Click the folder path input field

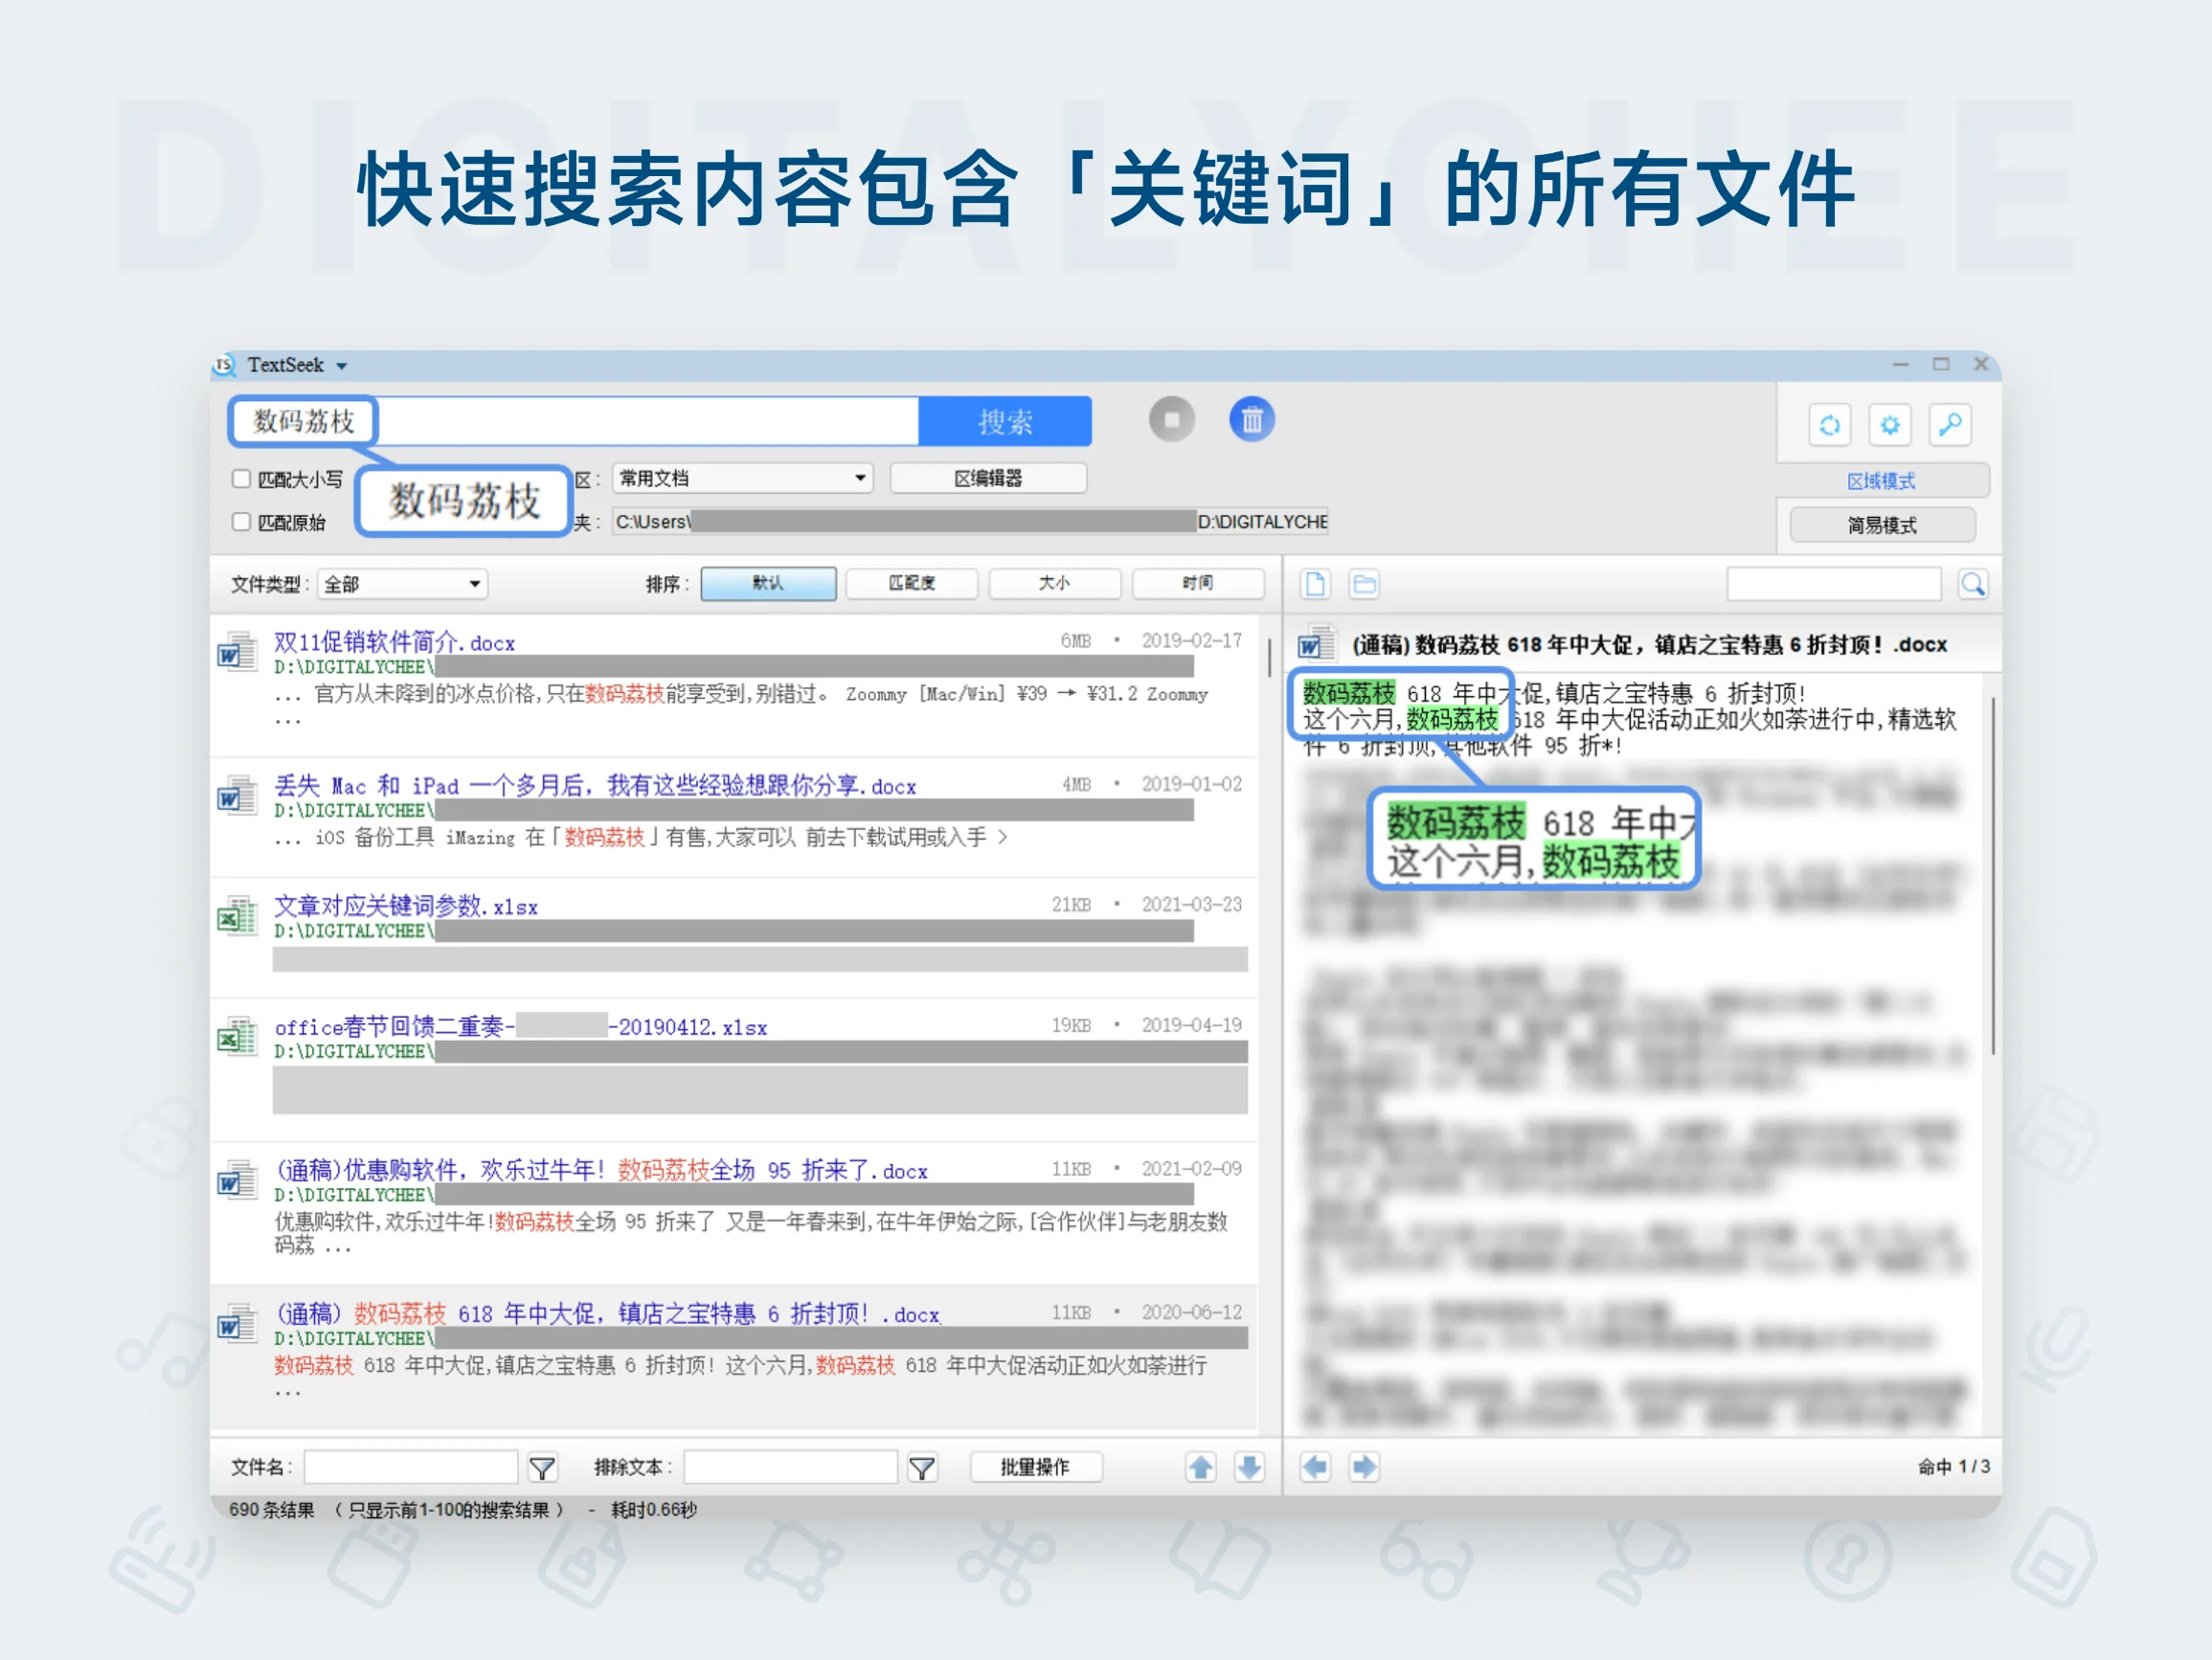(970, 521)
